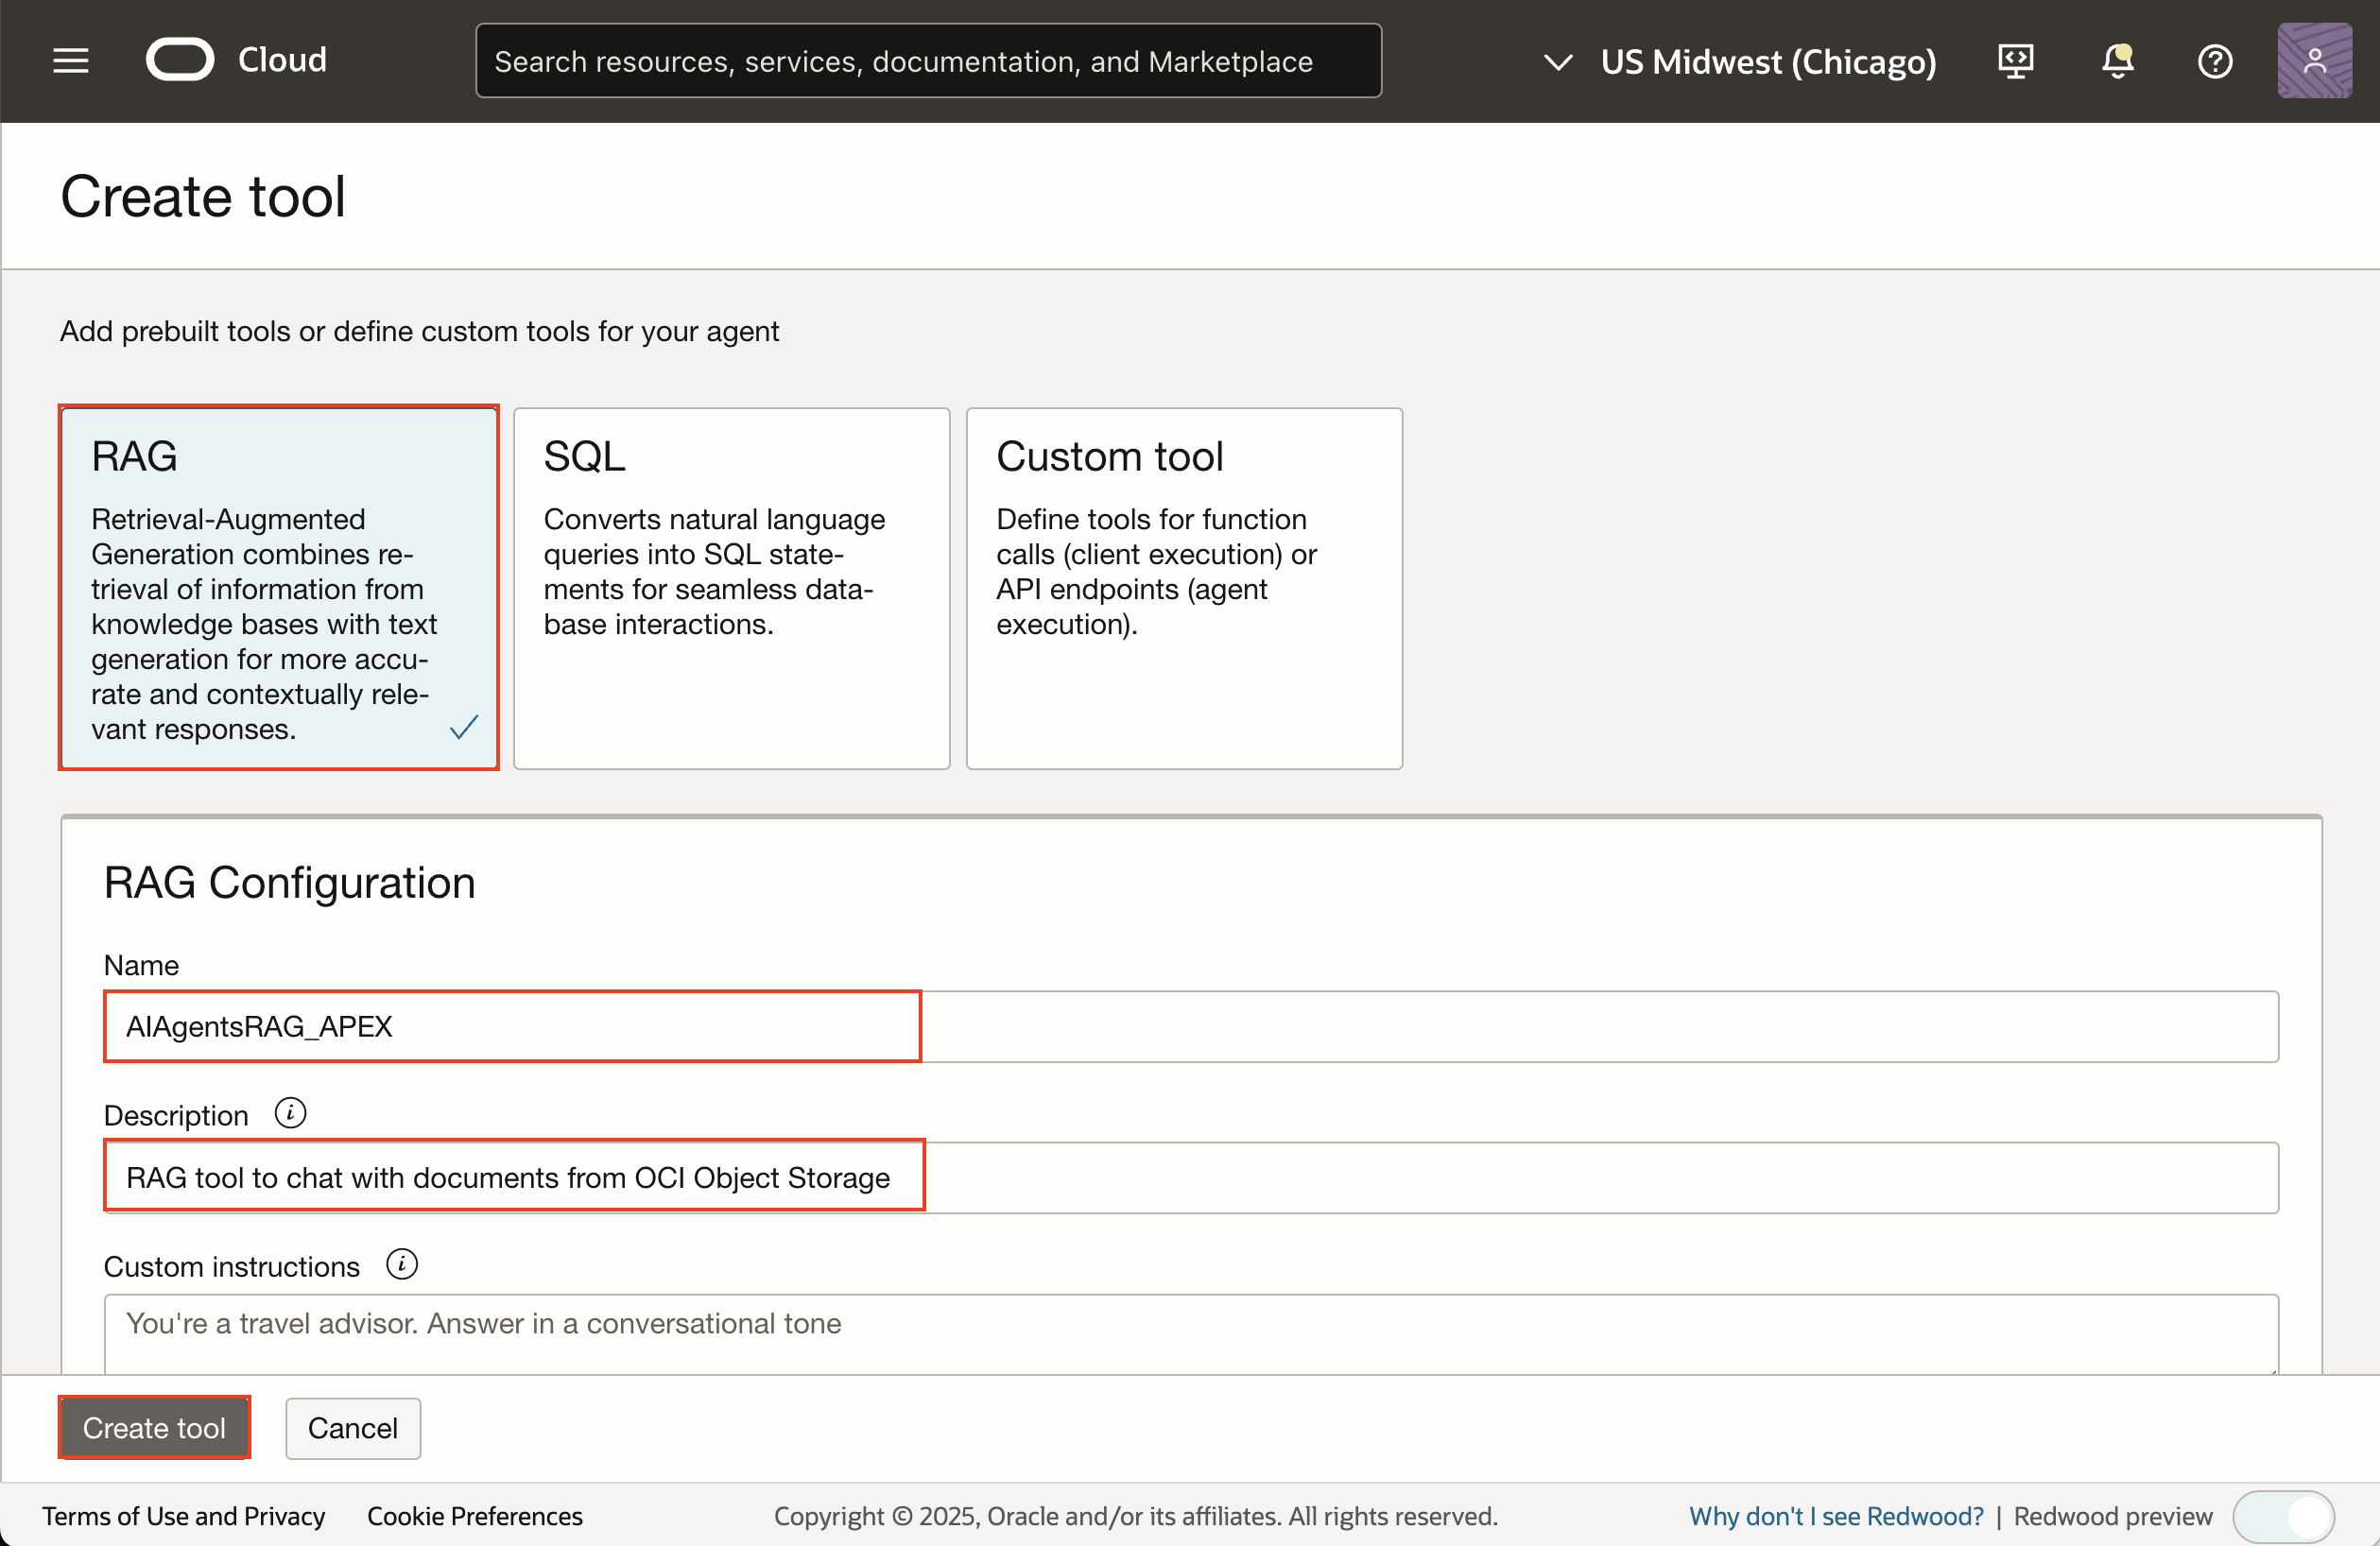2380x1546 pixels.
Task: Open the user profile avatar
Action: pos(2313,61)
